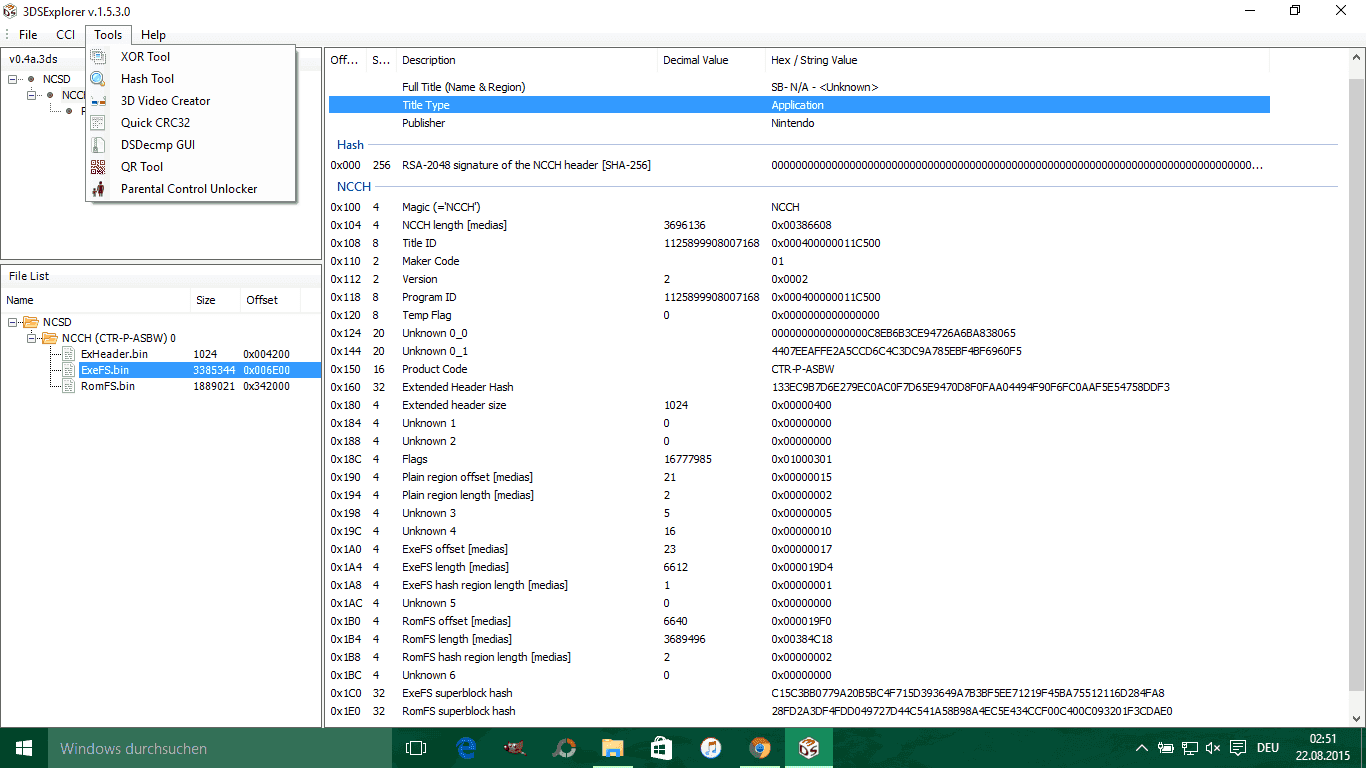
Task: Collapse the NCSD node in upper tree
Action: tap(13, 79)
